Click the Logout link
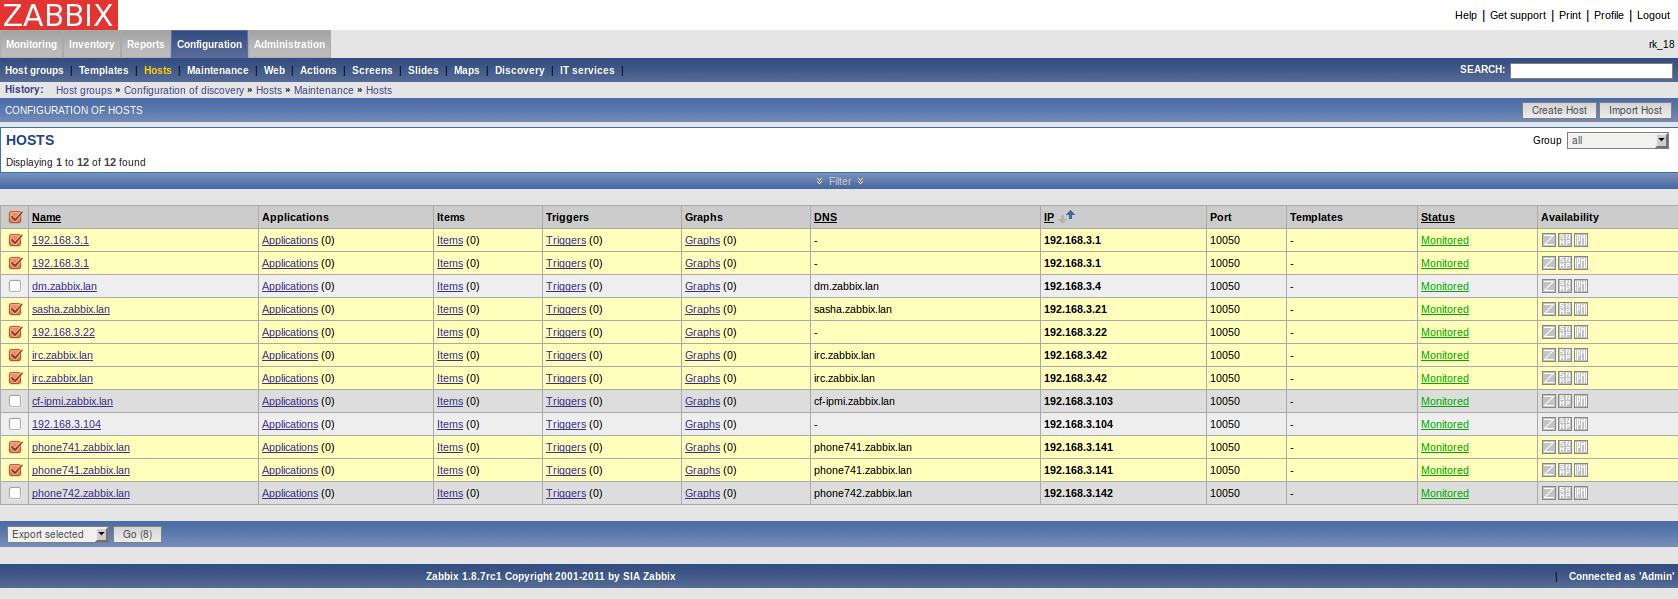The width and height of the screenshot is (1678, 599). point(1653,15)
